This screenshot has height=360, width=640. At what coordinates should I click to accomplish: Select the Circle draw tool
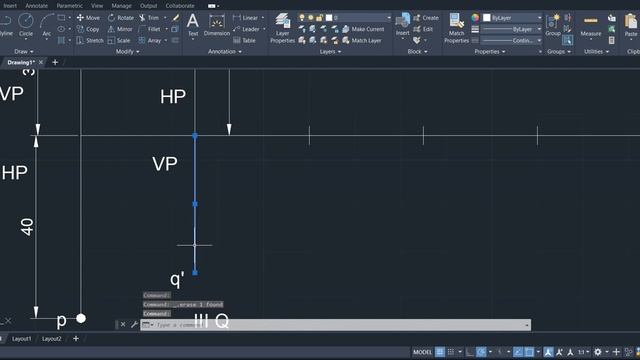(26, 25)
